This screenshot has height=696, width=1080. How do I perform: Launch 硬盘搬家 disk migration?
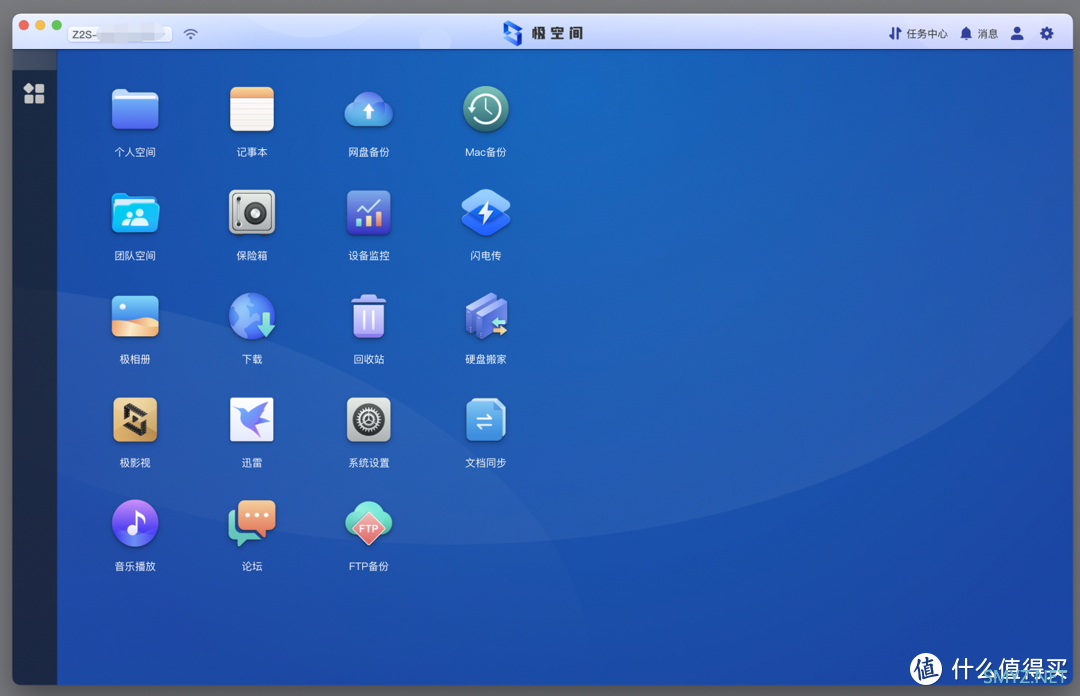coord(486,316)
